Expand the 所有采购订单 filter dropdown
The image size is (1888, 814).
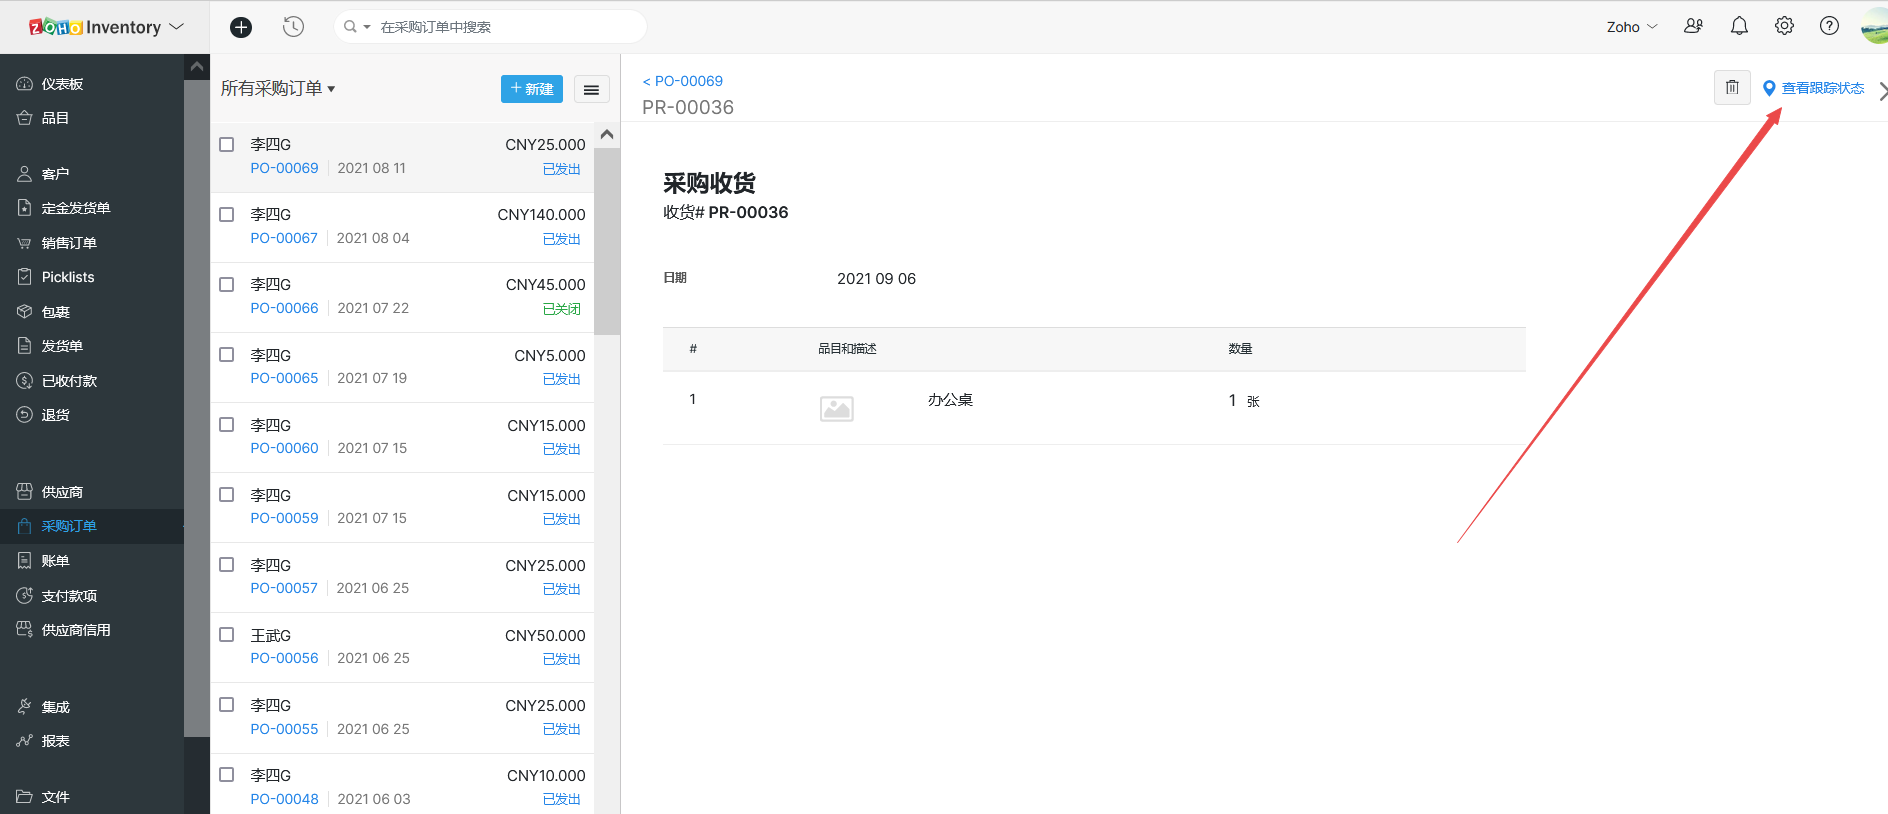(x=278, y=89)
